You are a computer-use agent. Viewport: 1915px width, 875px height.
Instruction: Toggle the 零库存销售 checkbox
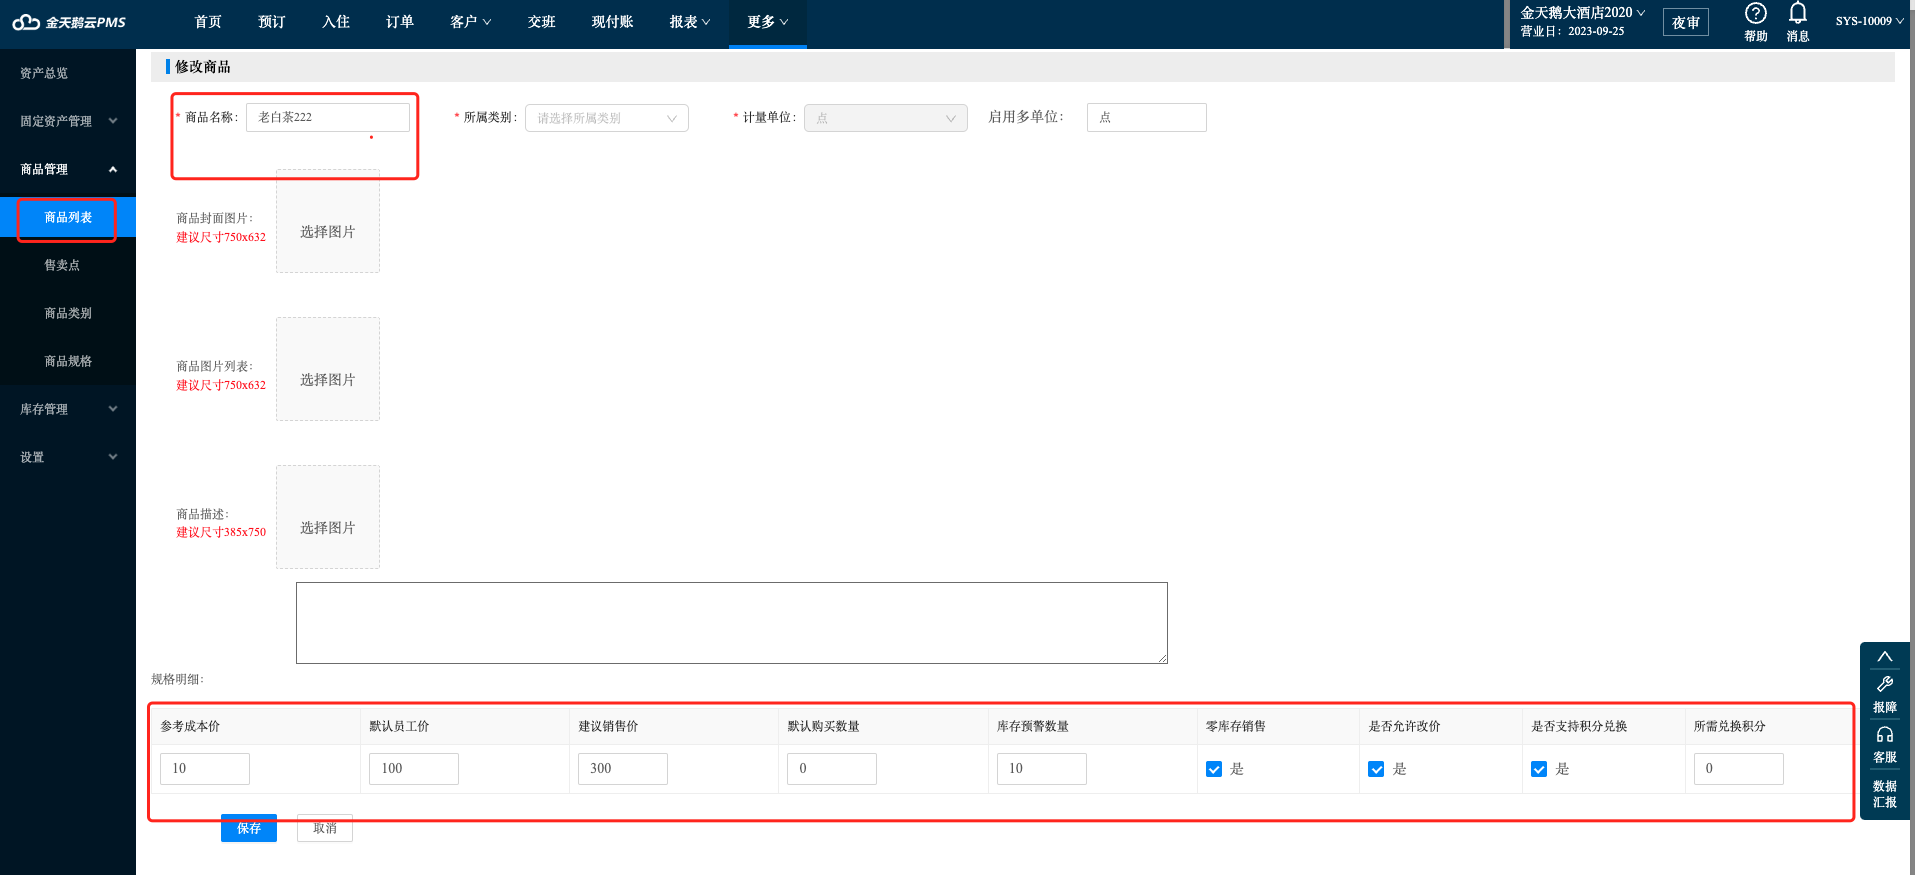[x=1214, y=769]
